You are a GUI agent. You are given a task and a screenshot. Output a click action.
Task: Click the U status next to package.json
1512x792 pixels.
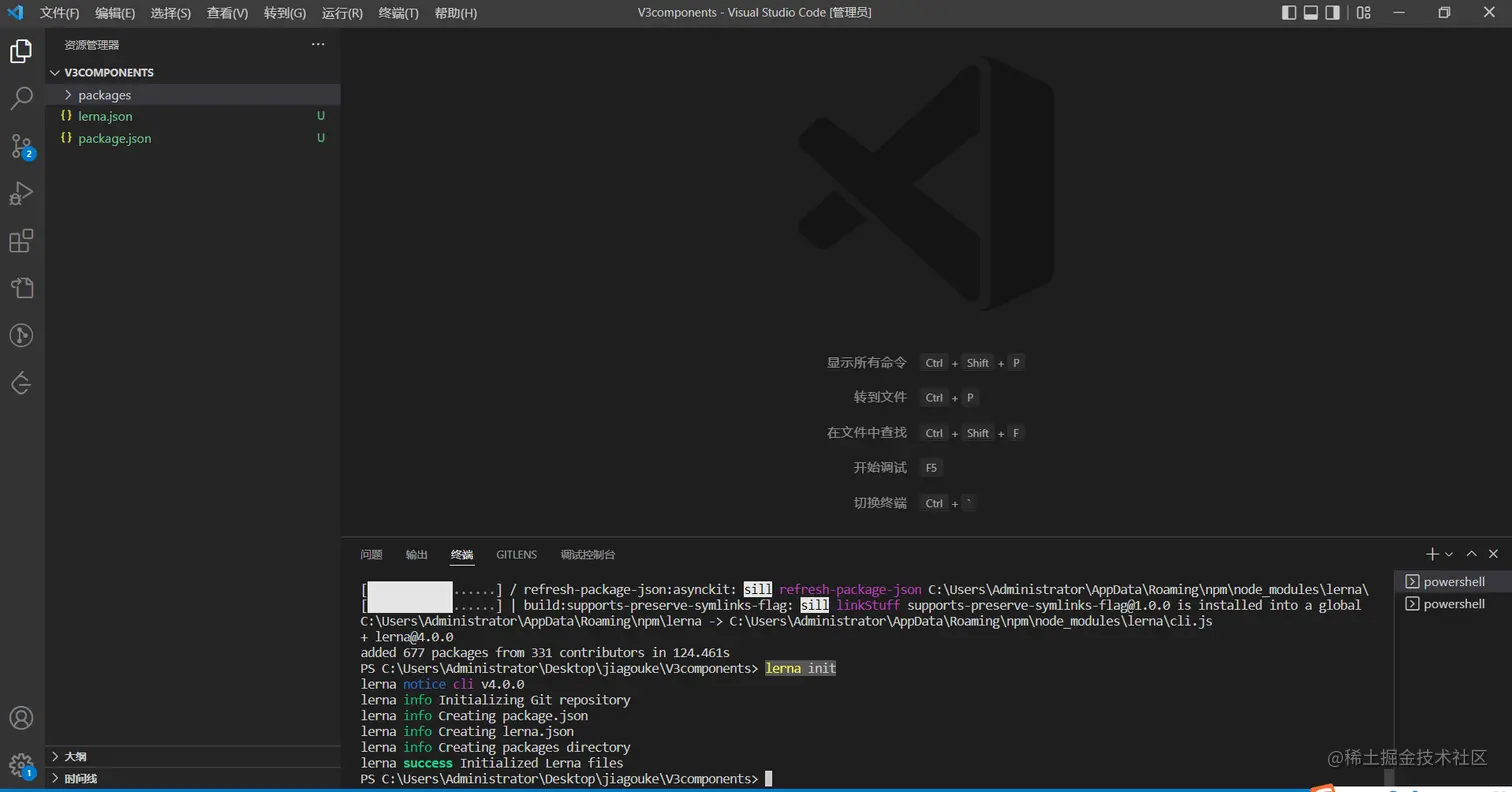321,138
